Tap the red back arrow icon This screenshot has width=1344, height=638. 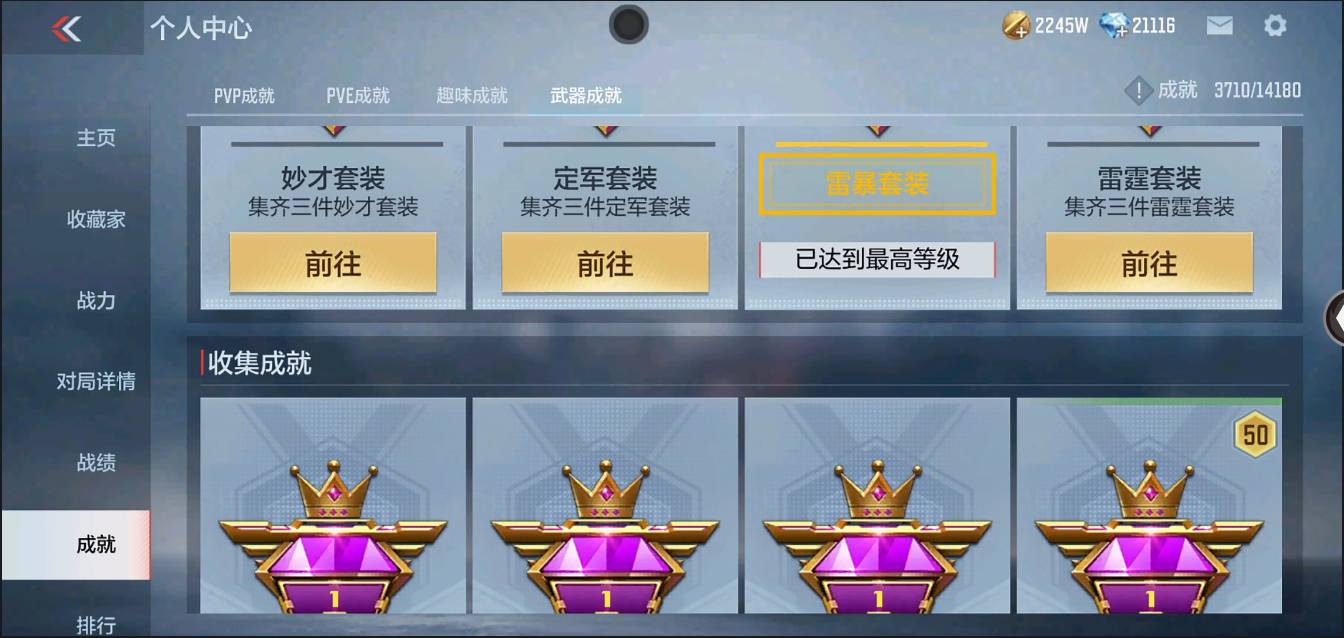click(x=66, y=29)
